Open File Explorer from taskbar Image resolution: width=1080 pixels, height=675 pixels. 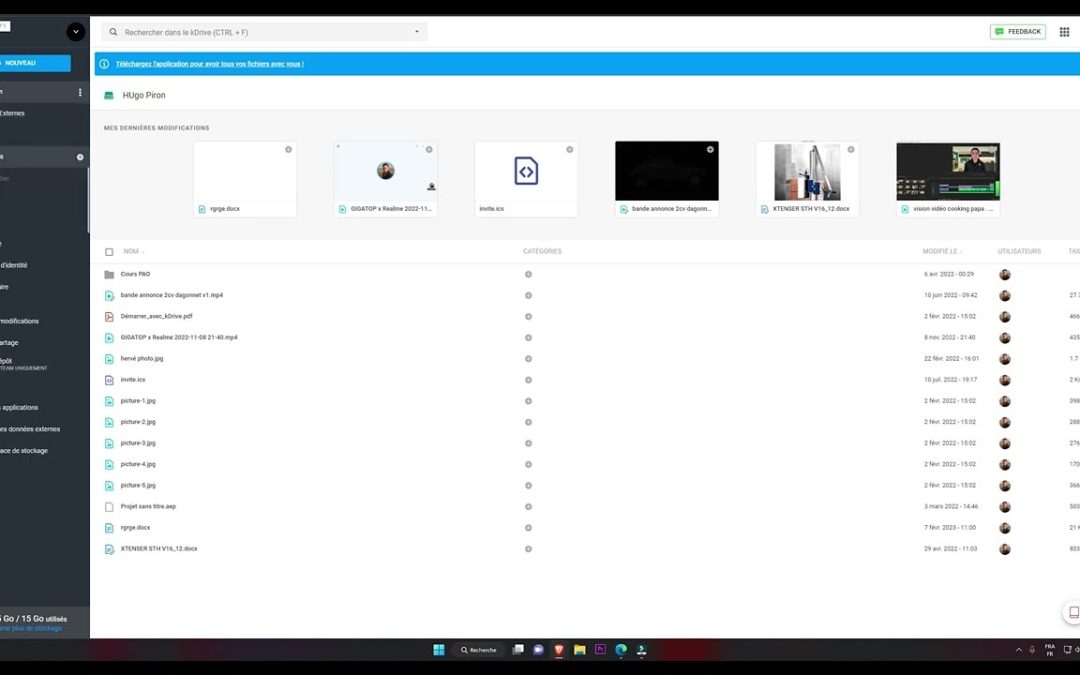579,650
